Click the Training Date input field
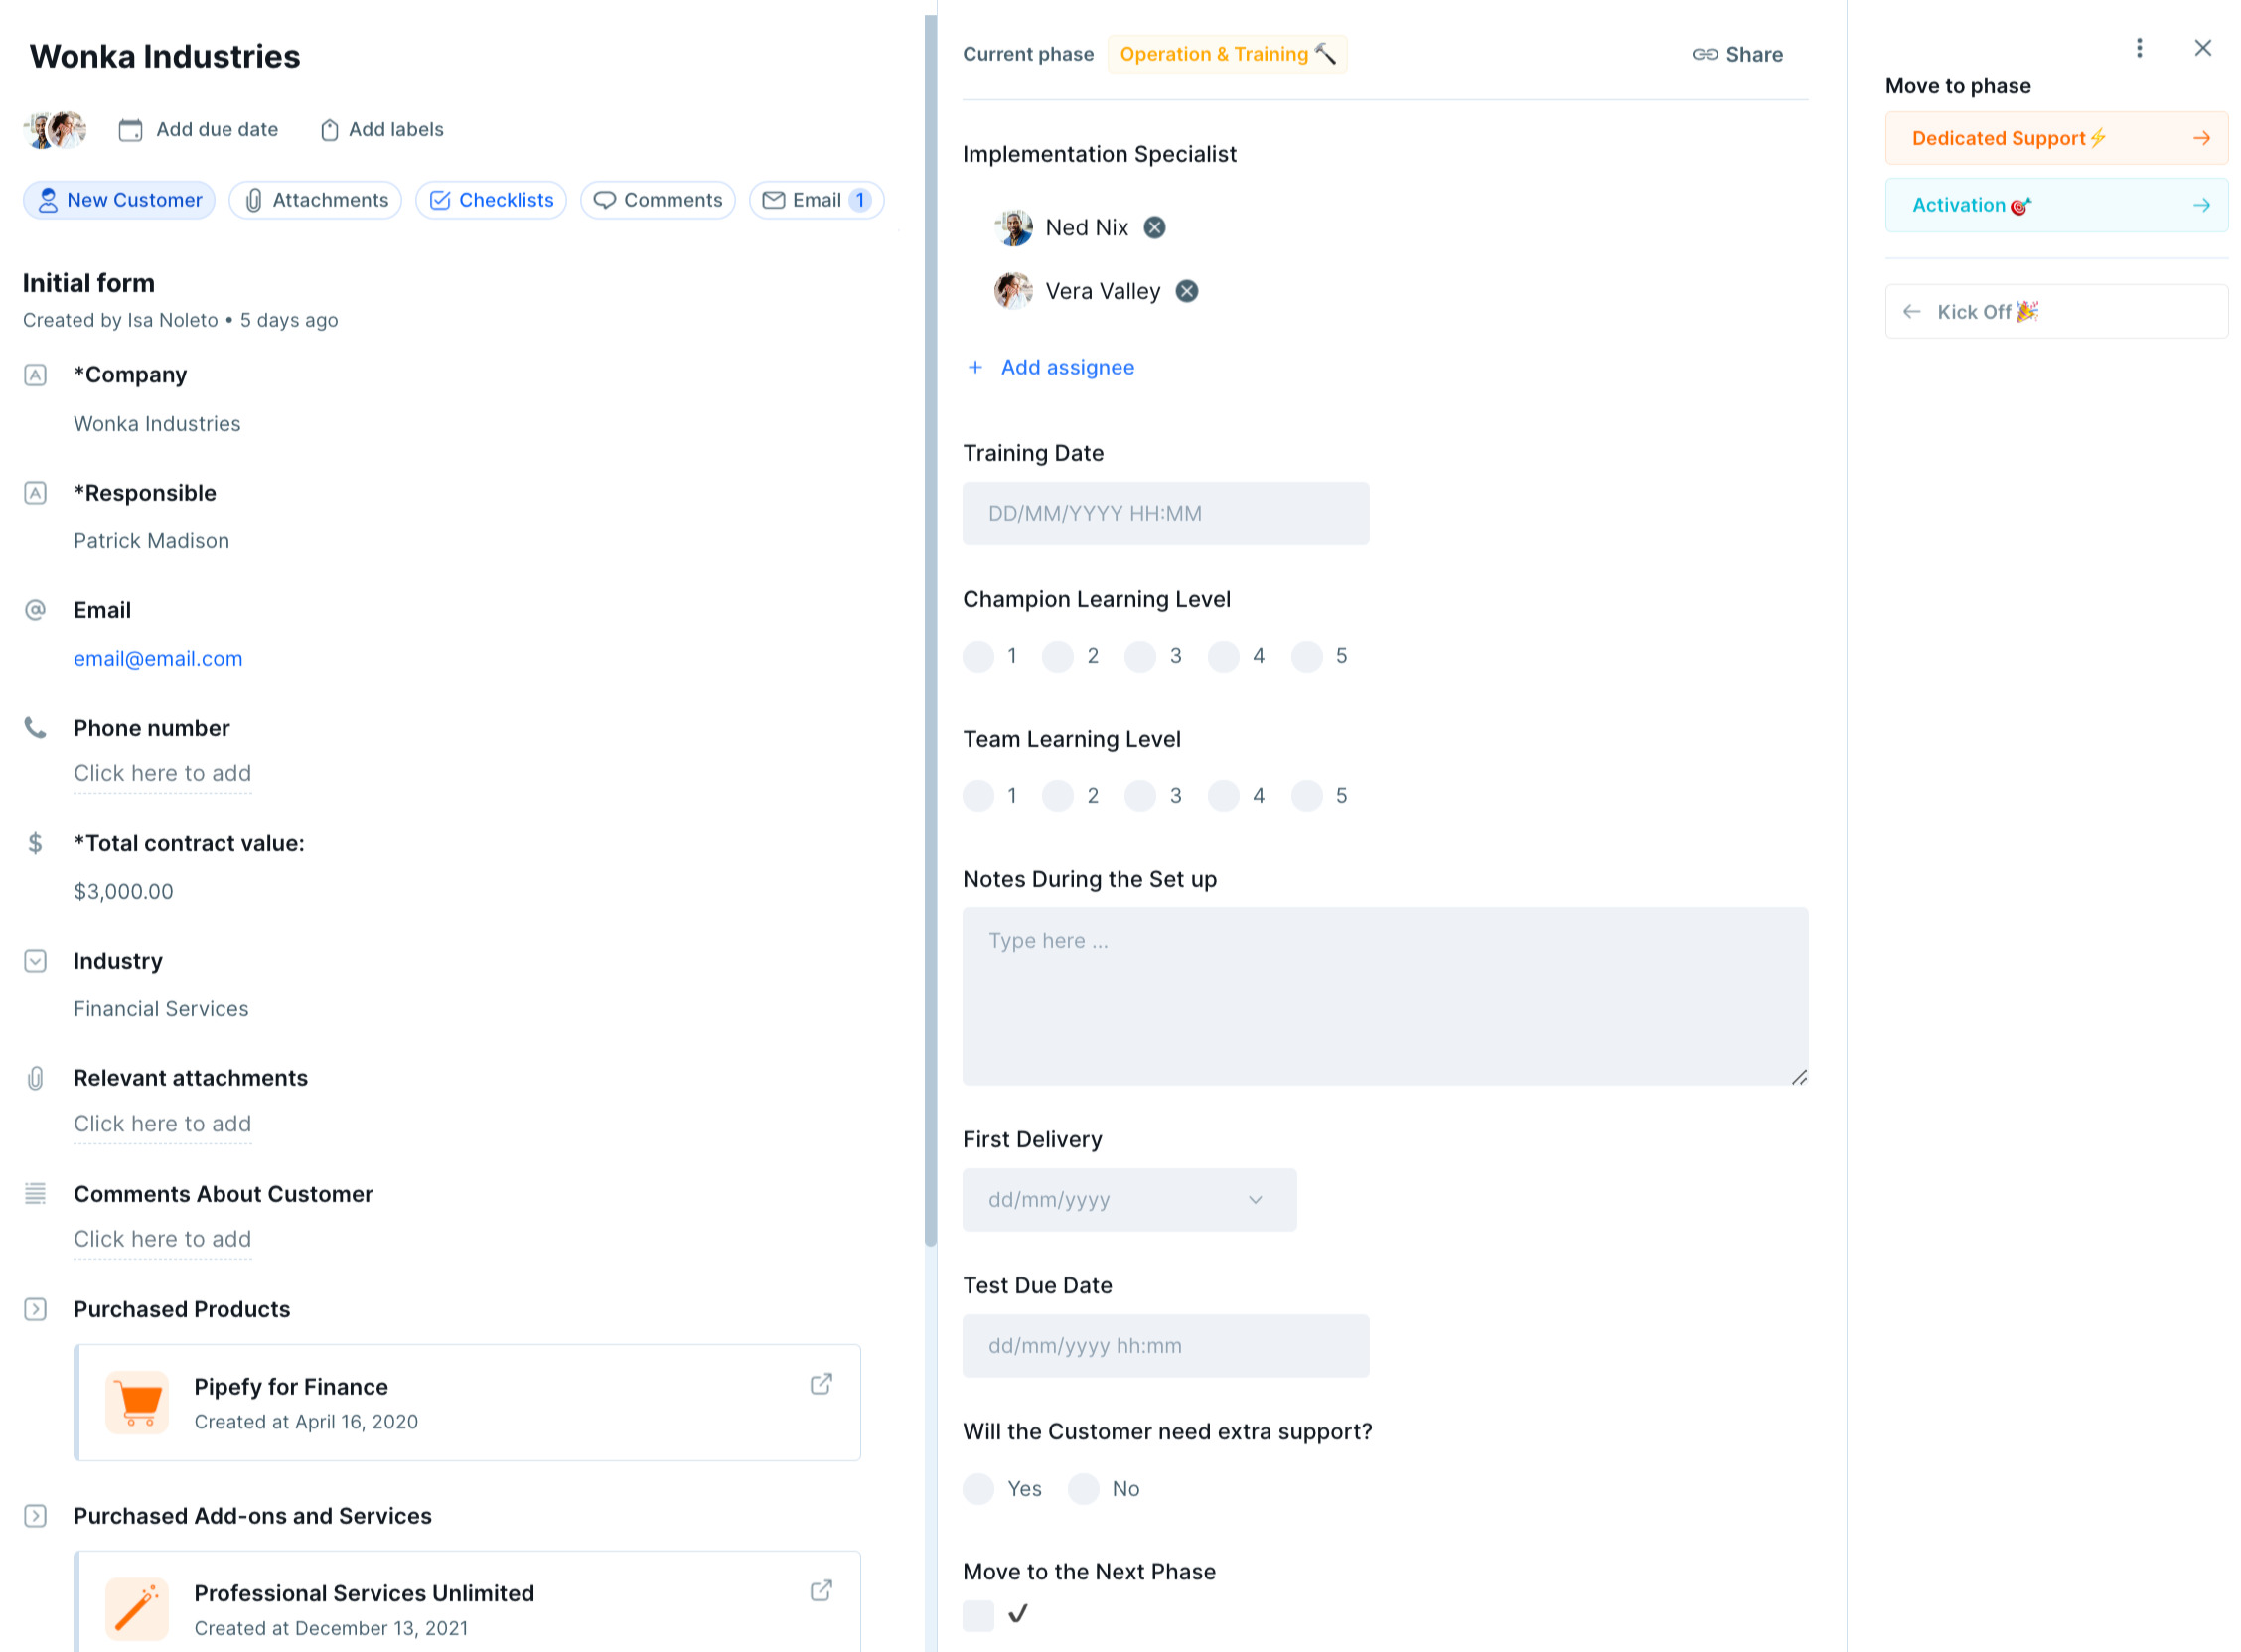The width and height of the screenshot is (2241, 1652). point(1165,514)
